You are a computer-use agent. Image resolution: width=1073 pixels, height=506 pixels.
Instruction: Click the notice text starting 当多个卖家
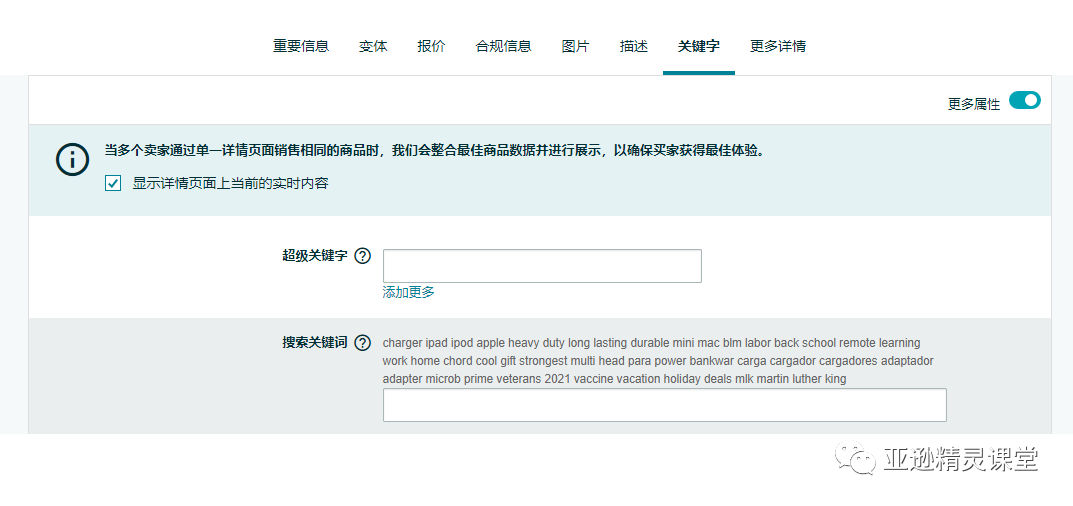pos(434,151)
